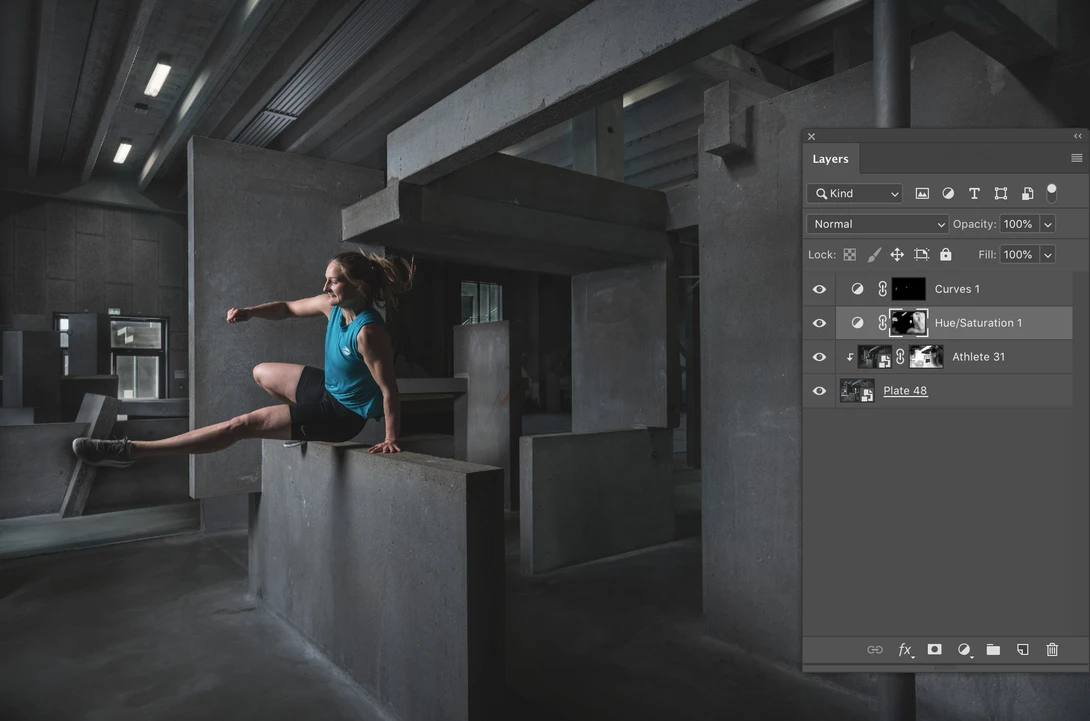This screenshot has width=1090, height=721.
Task: Click the lock transparent pixels icon
Action: [849, 254]
